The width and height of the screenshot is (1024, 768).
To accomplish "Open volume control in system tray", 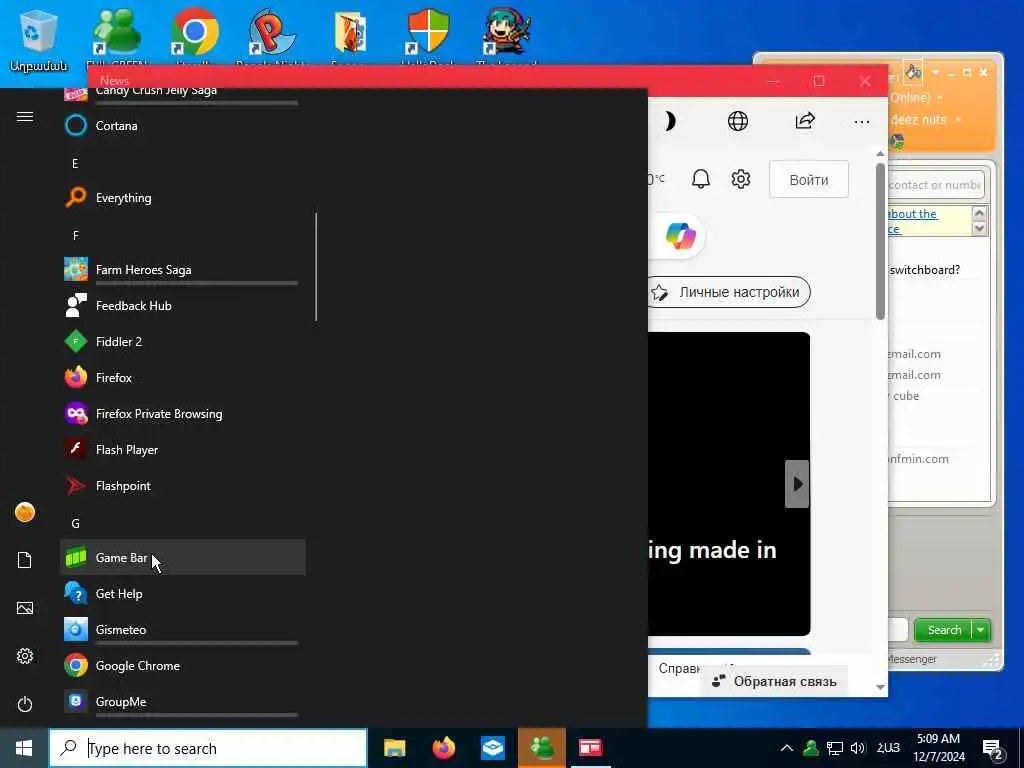I will click(x=857, y=748).
